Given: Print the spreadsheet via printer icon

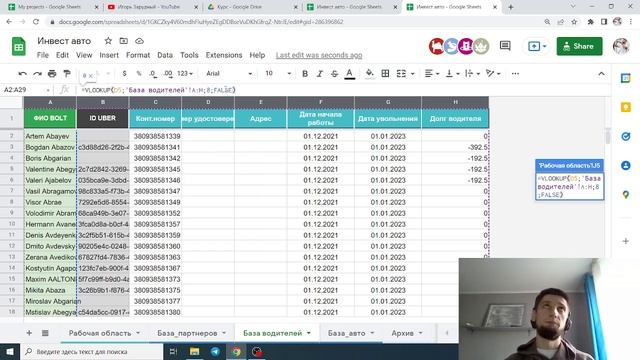Looking at the screenshot, I should coord(52,73).
